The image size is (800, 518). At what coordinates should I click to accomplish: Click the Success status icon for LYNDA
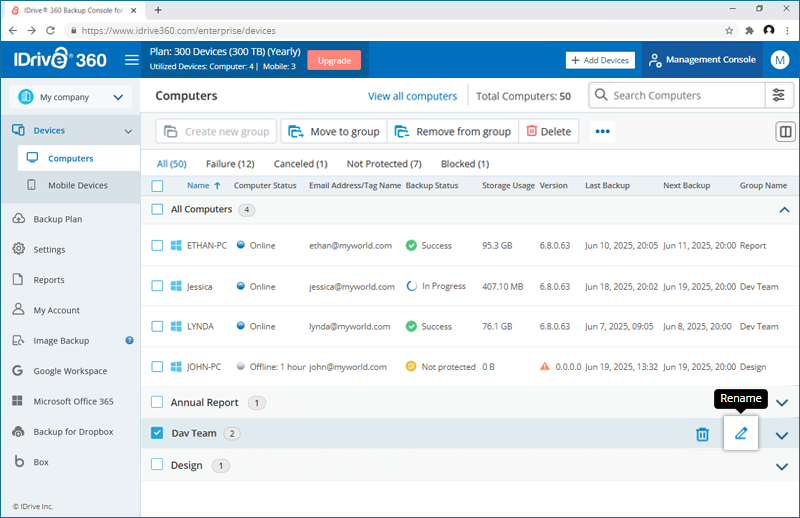point(411,326)
